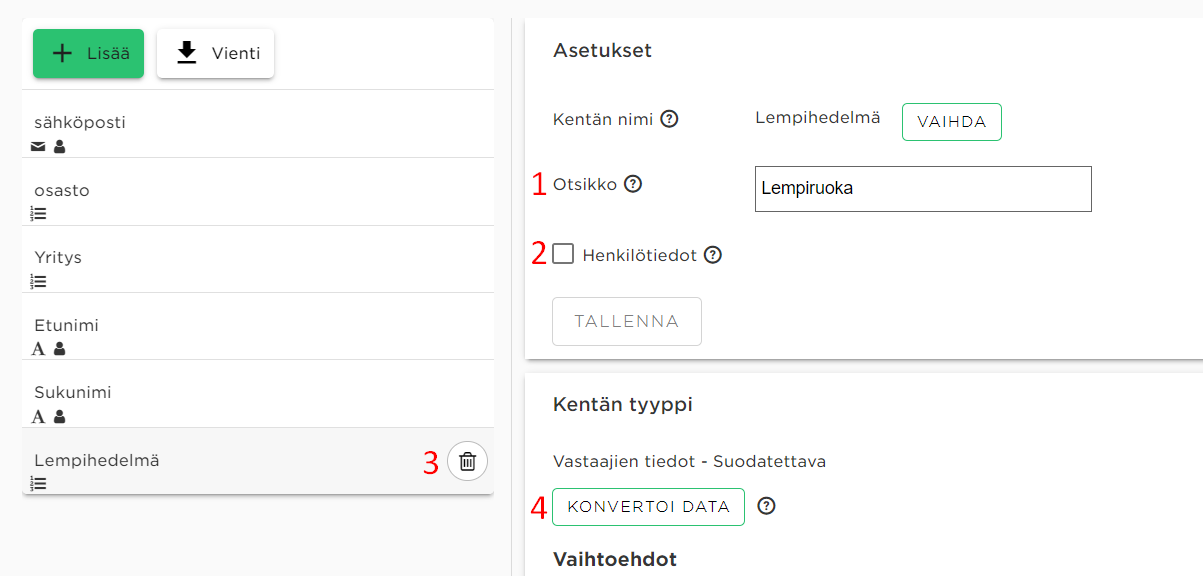Click VAIHDA to change field name
This screenshot has width=1203, height=576.
[952, 122]
